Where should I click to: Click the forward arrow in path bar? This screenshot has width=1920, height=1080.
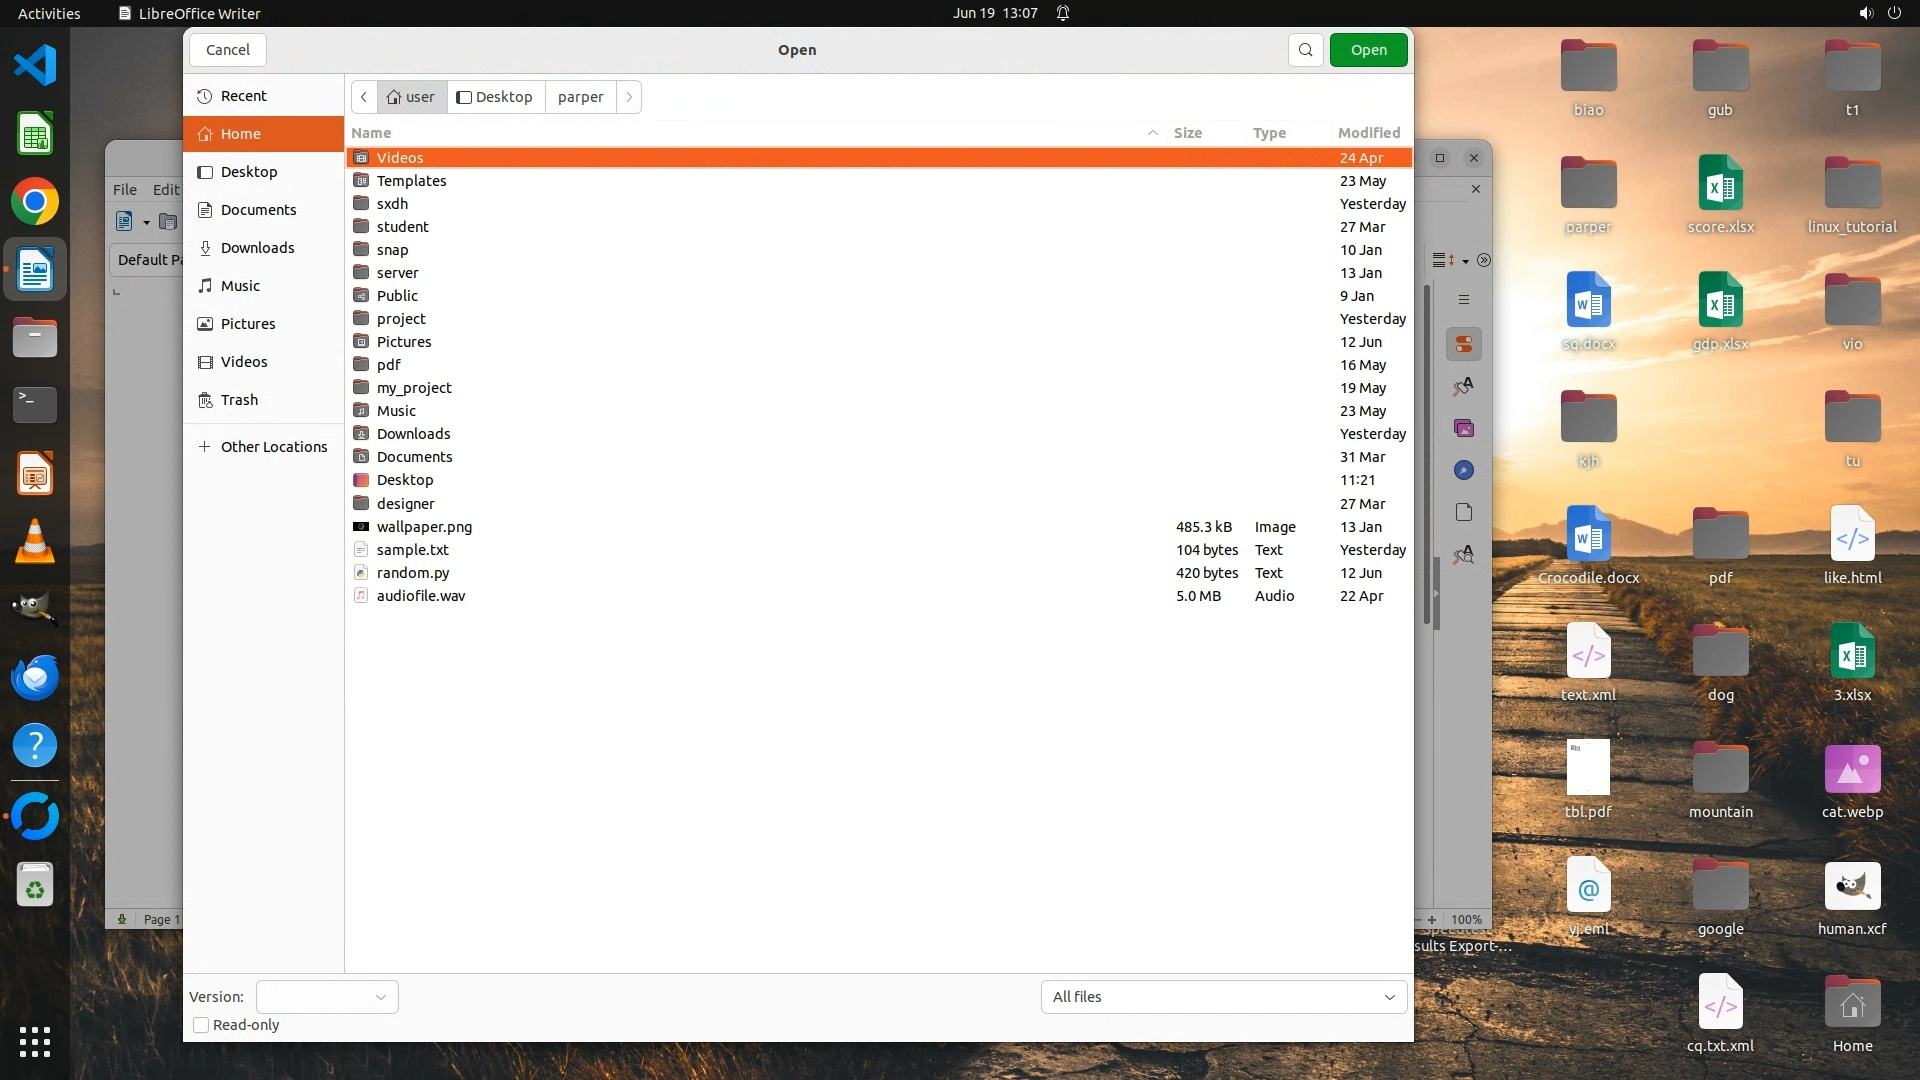click(629, 97)
